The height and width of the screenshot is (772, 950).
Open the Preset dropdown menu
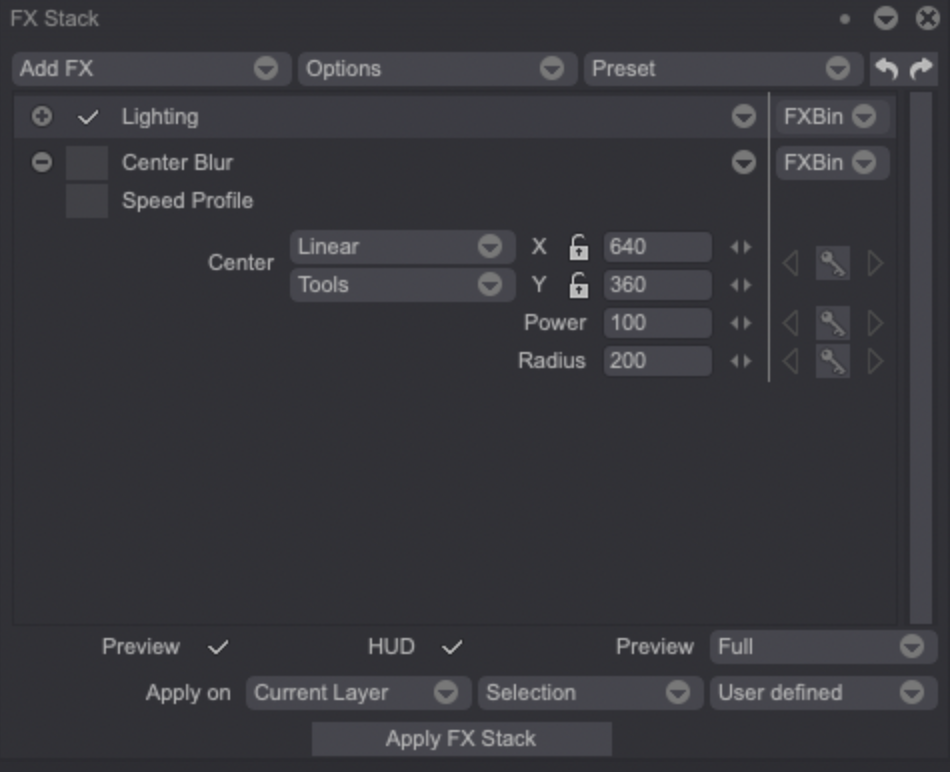(x=723, y=68)
